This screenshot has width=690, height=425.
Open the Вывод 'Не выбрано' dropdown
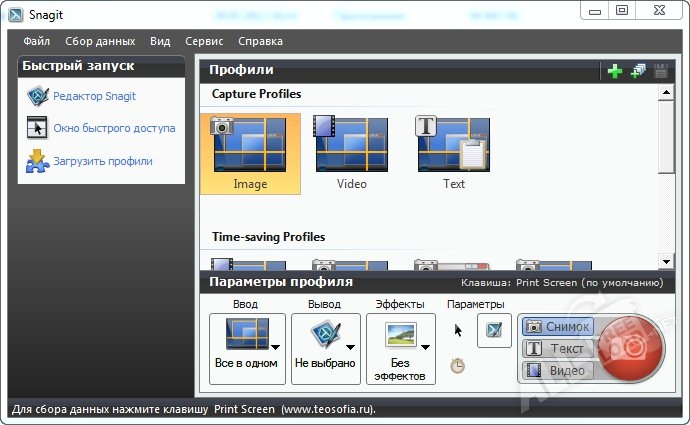click(325, 349)
